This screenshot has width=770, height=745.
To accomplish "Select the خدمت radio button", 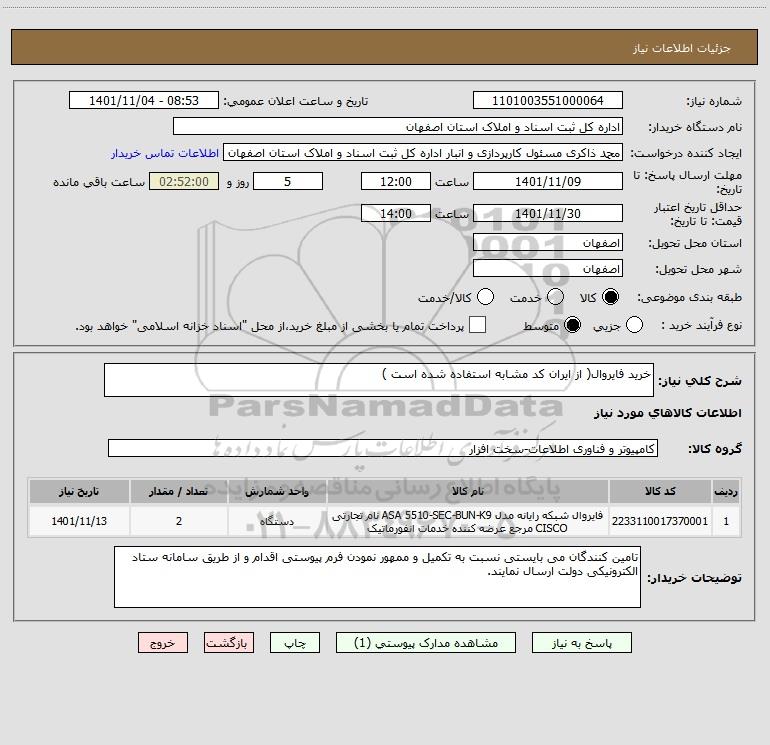I will pyautogui.click(x=555, y=297).
